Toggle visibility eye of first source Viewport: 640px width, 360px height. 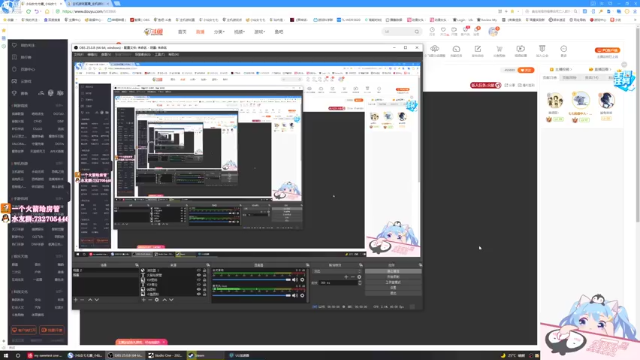(x=199, y=271)
